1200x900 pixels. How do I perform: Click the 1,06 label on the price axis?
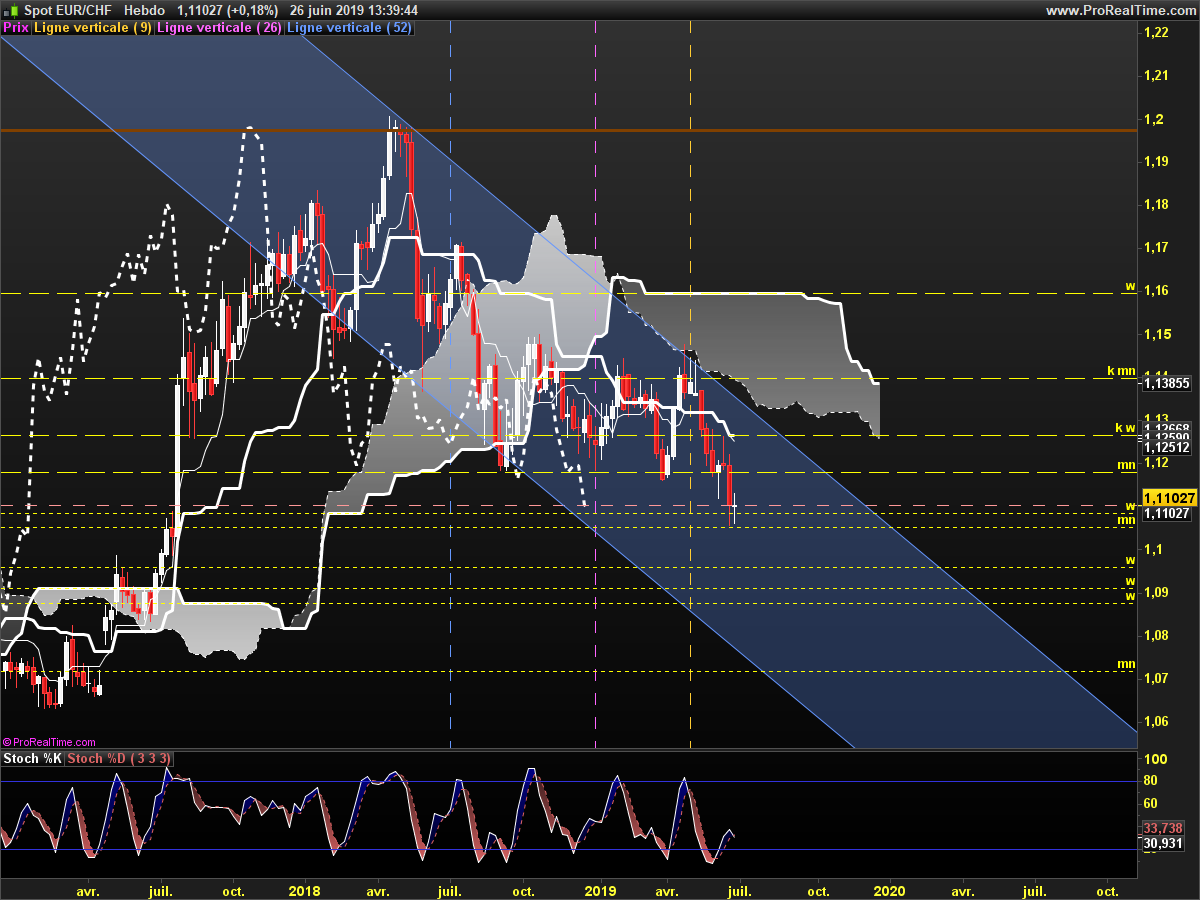[x=1155, y=721]
